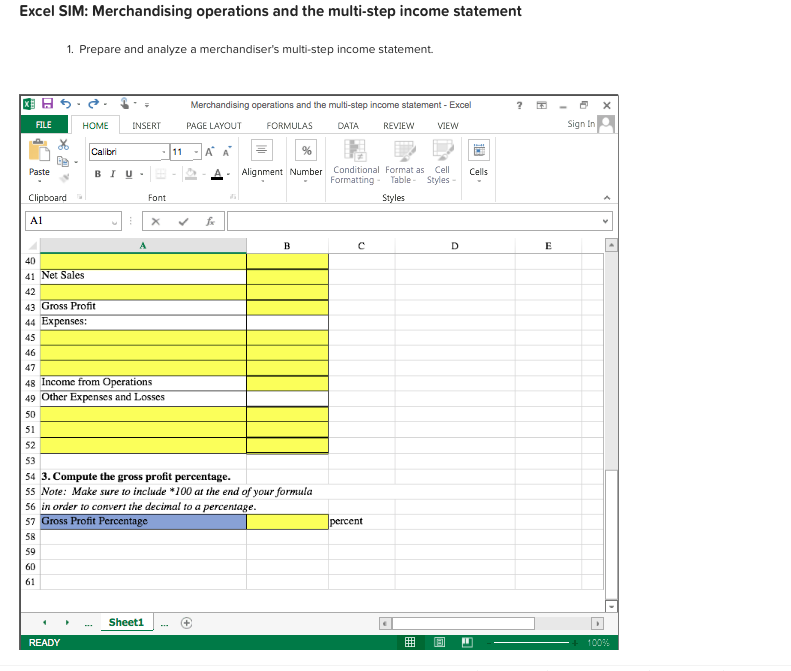The width and height of the screenshot is (791, 671).
Task: Switch to VIEW tab
Action: coord(448,126)
